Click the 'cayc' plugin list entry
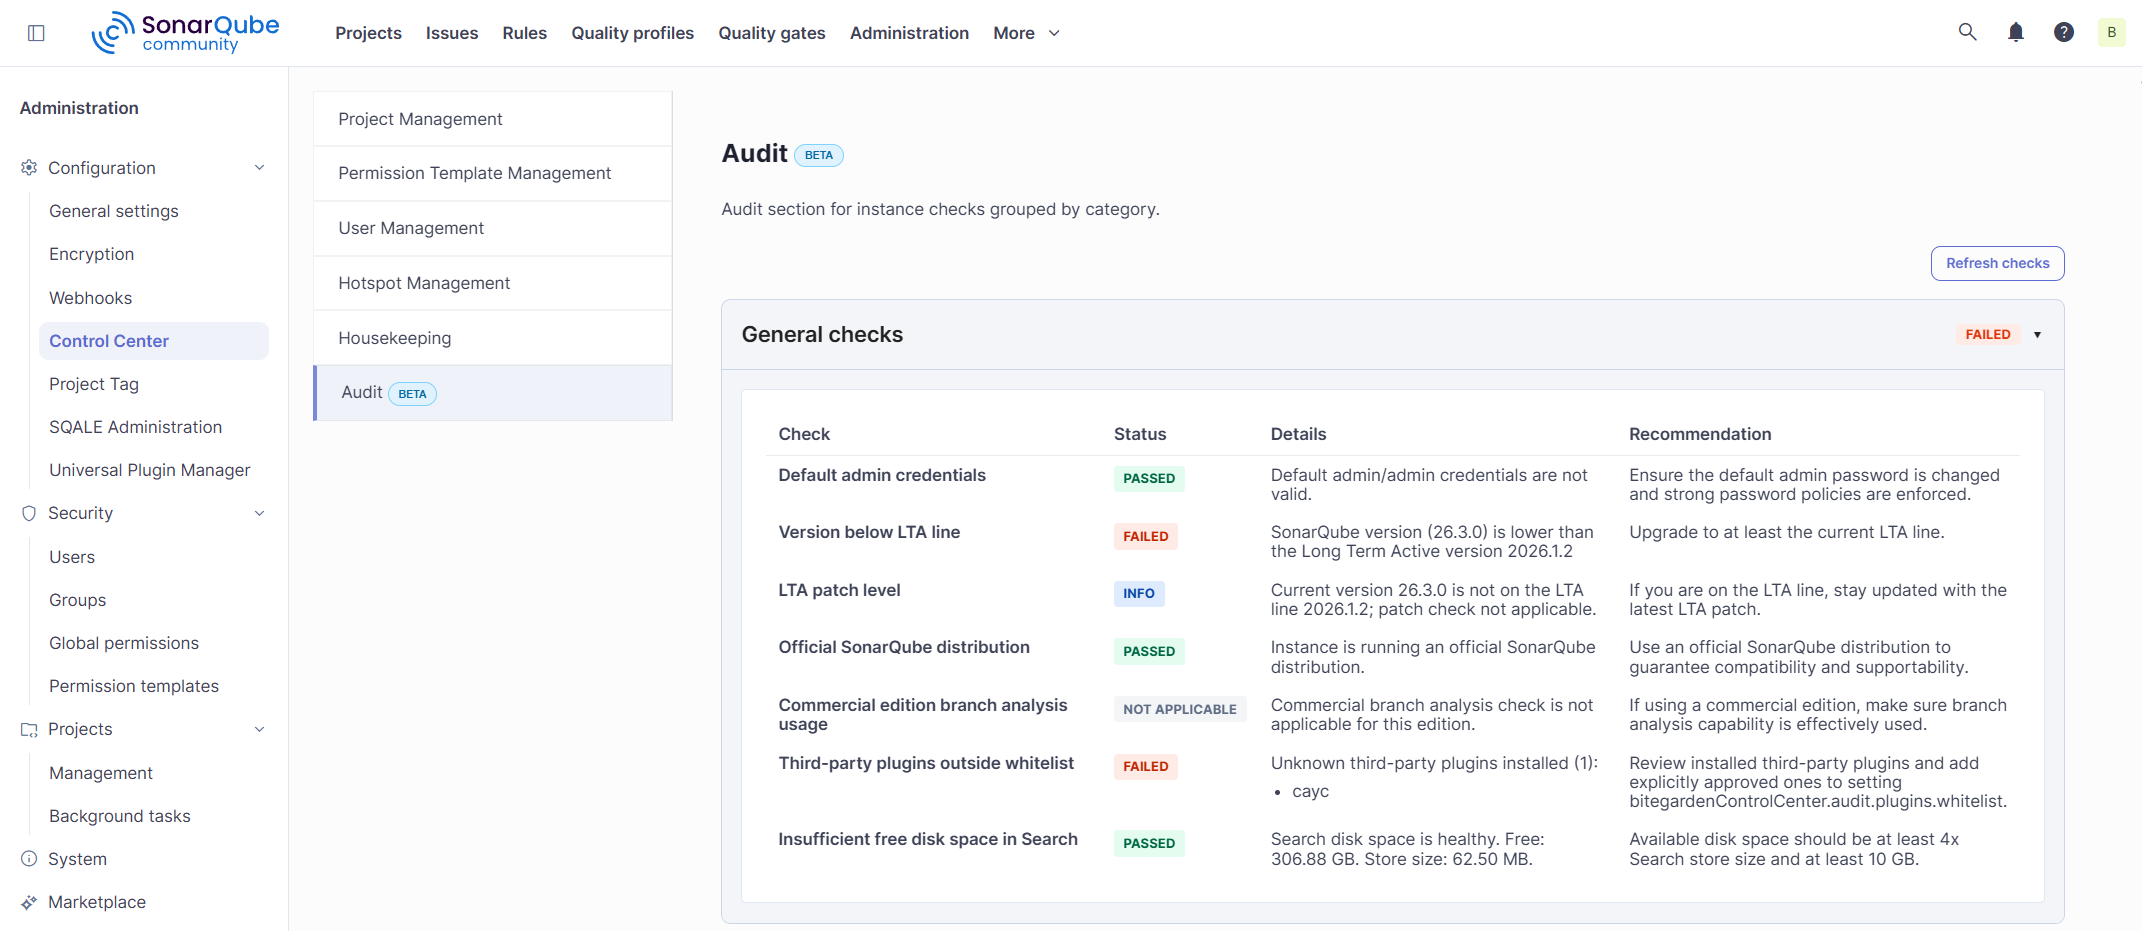The image size is (2142, 931). pyautogui.click(x=1310, y=791)
